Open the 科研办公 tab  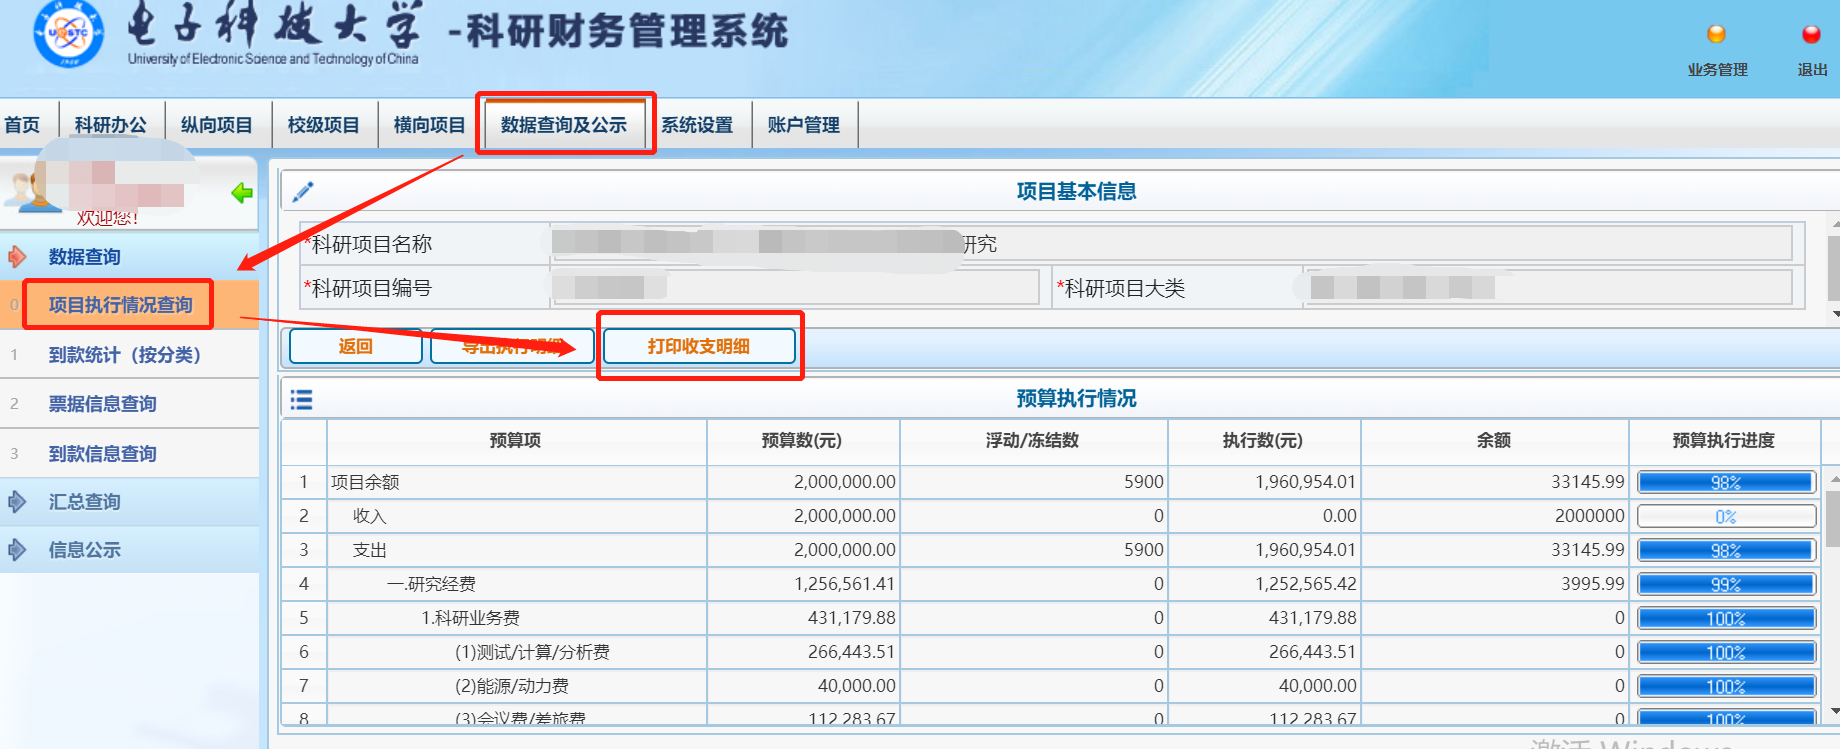pyautogui.click(x=111, y=125)
